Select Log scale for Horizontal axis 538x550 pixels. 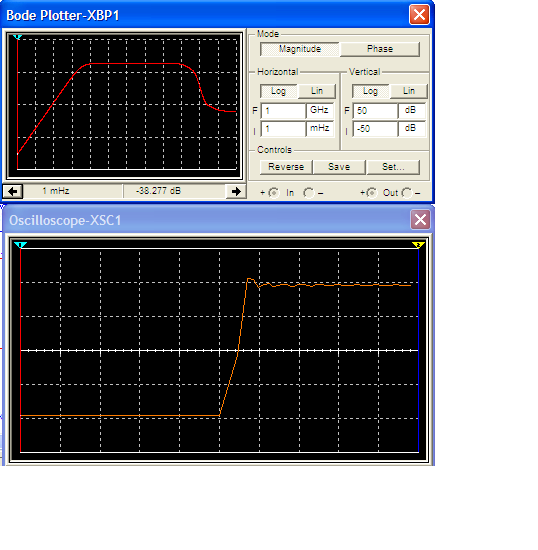278,91
